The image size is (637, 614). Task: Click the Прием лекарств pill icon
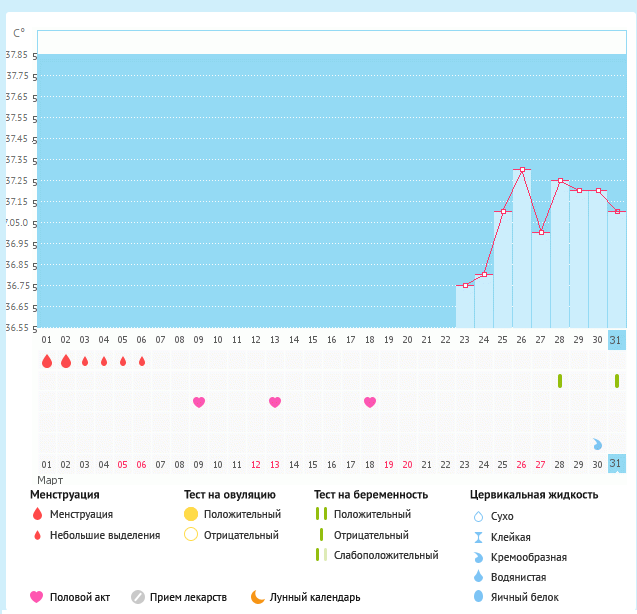[139, 597]
